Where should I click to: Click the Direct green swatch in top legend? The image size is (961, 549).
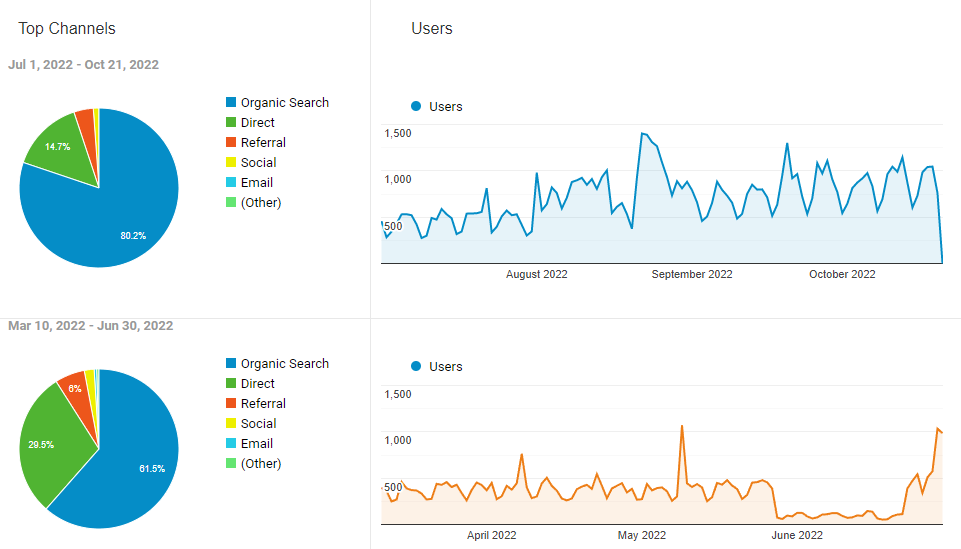click(x=231, y=123)
